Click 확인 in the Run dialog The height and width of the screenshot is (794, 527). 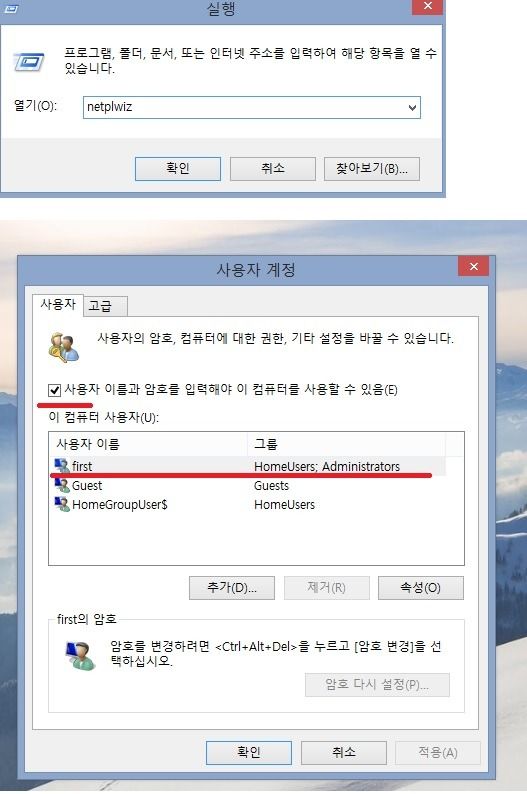coord(178,169)
